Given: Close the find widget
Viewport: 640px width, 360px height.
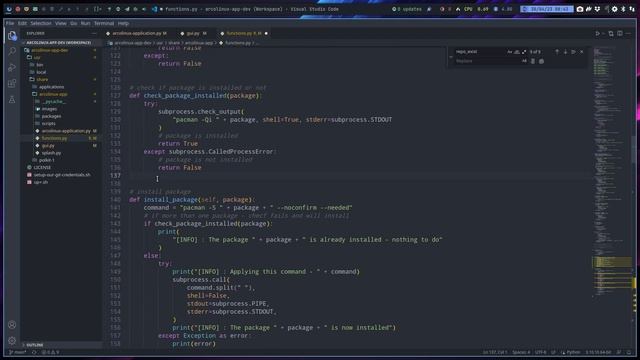Looking at the screenshot, I should (x=582, y=52).
